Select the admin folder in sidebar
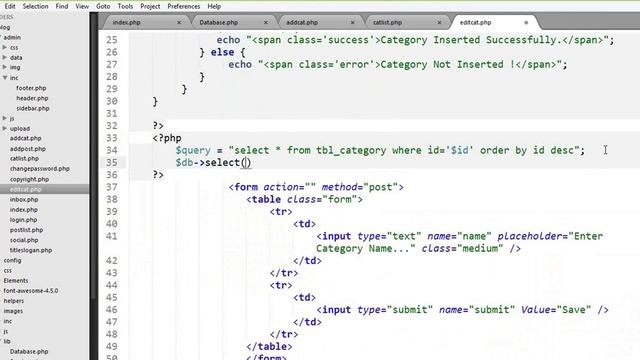 click(12, 37)
